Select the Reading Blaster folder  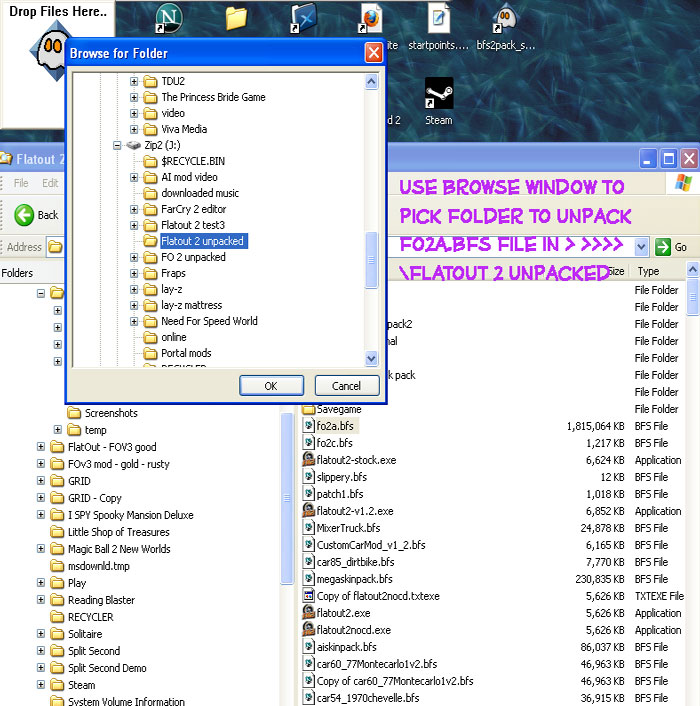coord(101,600)
